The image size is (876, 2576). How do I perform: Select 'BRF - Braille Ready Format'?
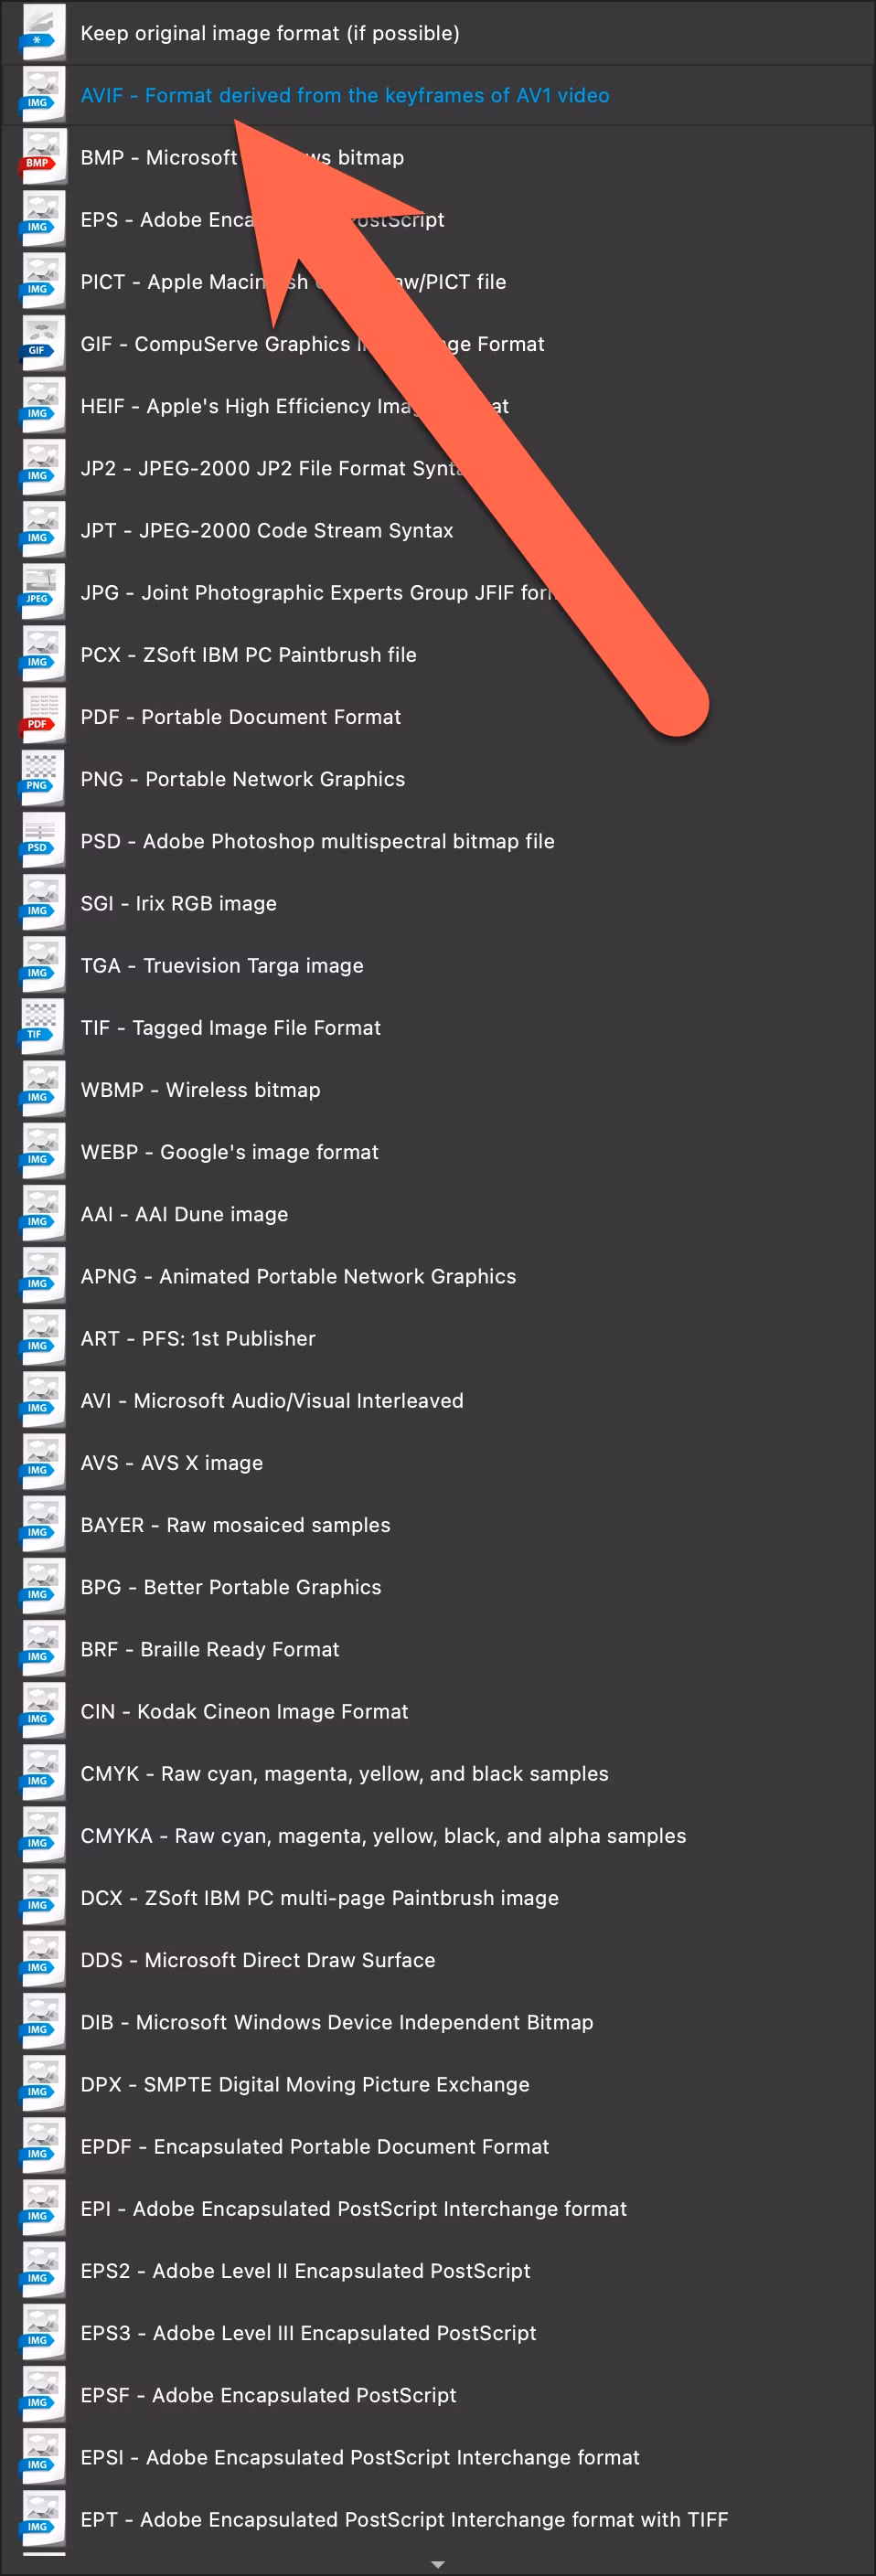(438, 1648)
